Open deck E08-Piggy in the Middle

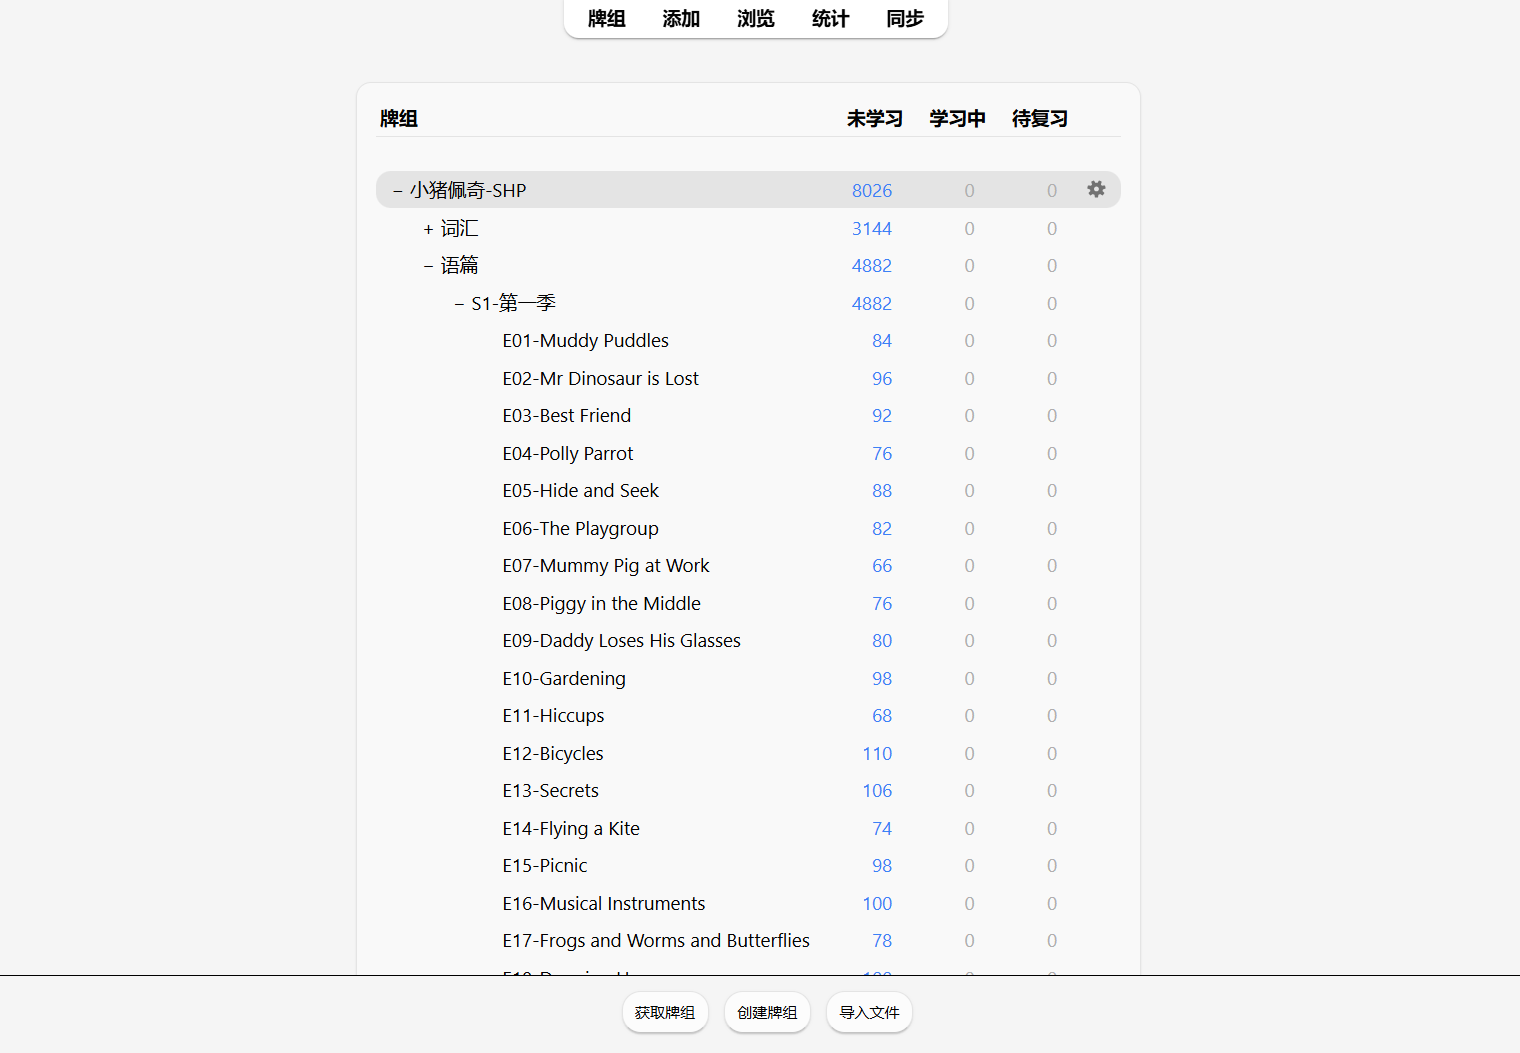click(601, 604)
